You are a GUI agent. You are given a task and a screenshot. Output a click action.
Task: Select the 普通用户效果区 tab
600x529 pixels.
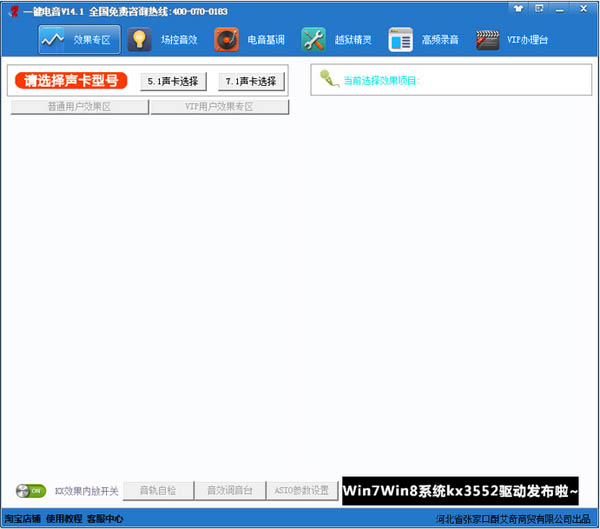point(80,107)
